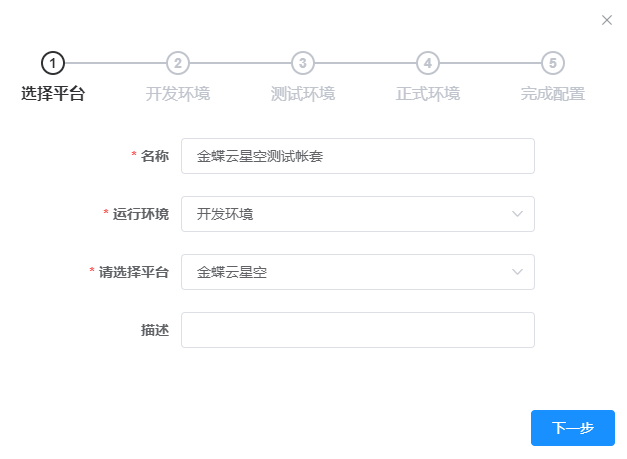Click the step 4 circle icon
The height and width of the screenshot is (459, 627).
(x=428, y=63)
